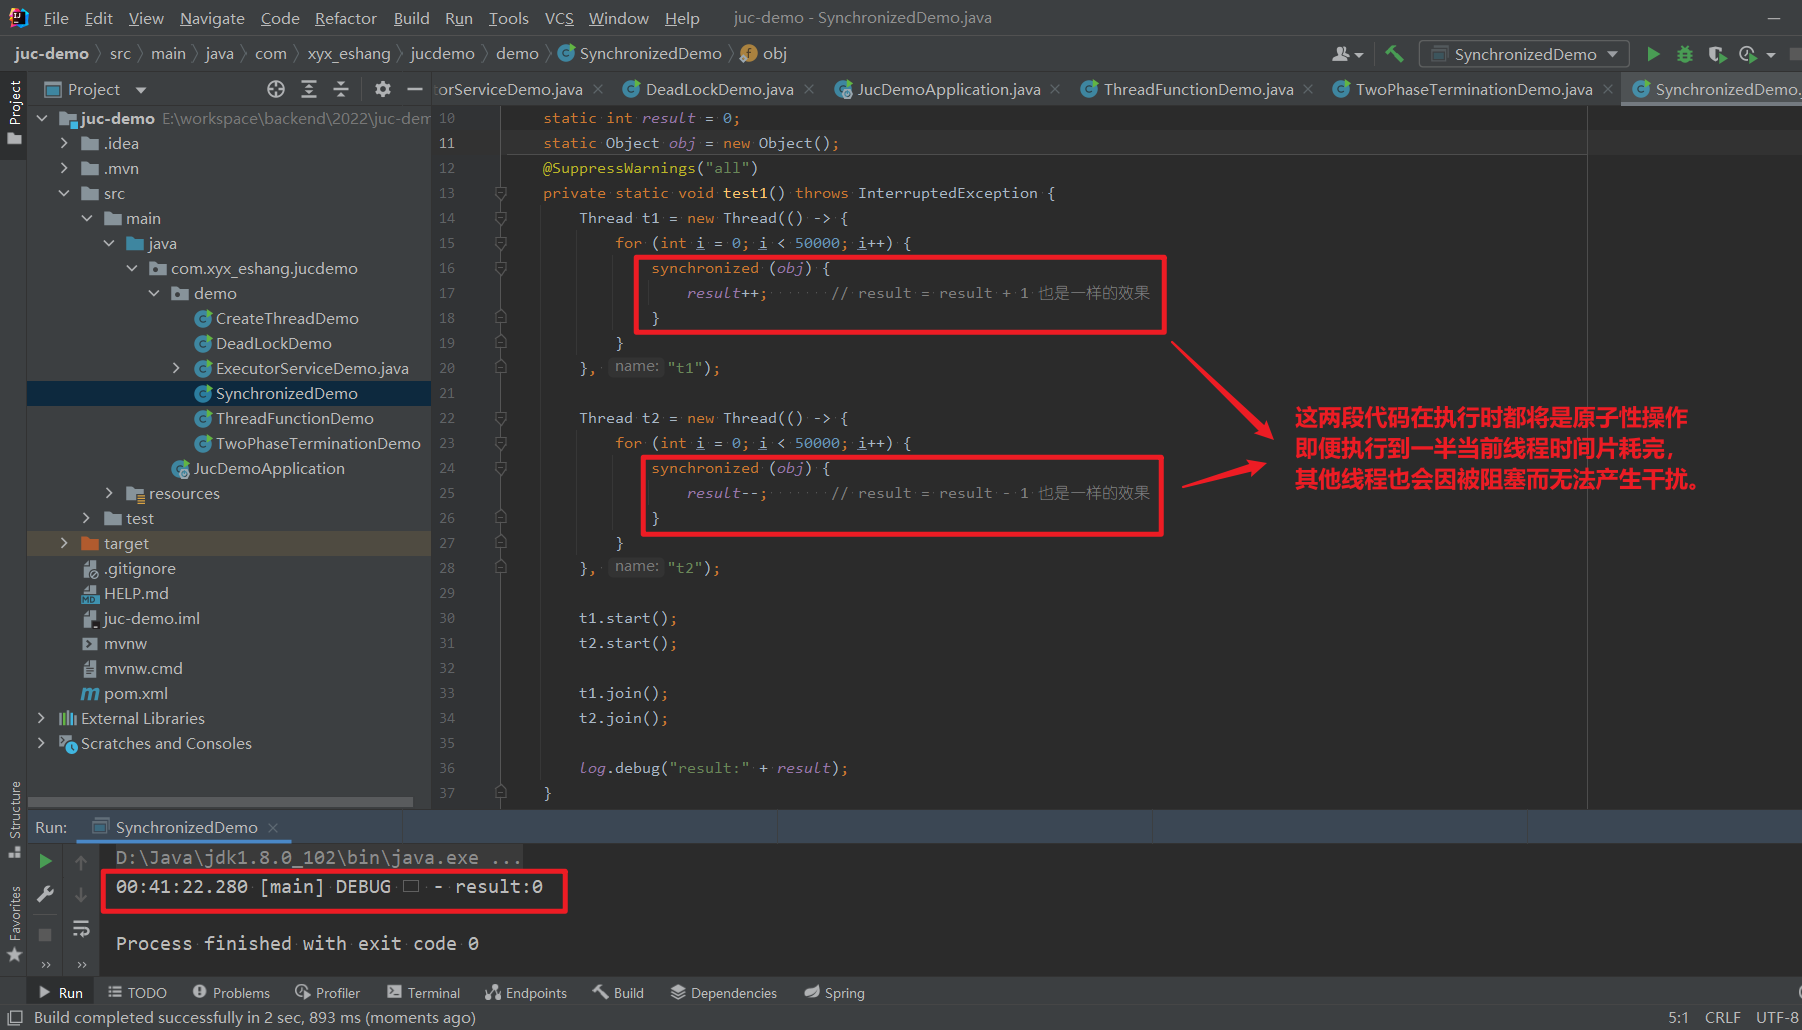This screenshot has height=1030, width=1802.
Task: Select TwoPhaseTerminationDemo in project tree
Action: click(x=318, y=443)
